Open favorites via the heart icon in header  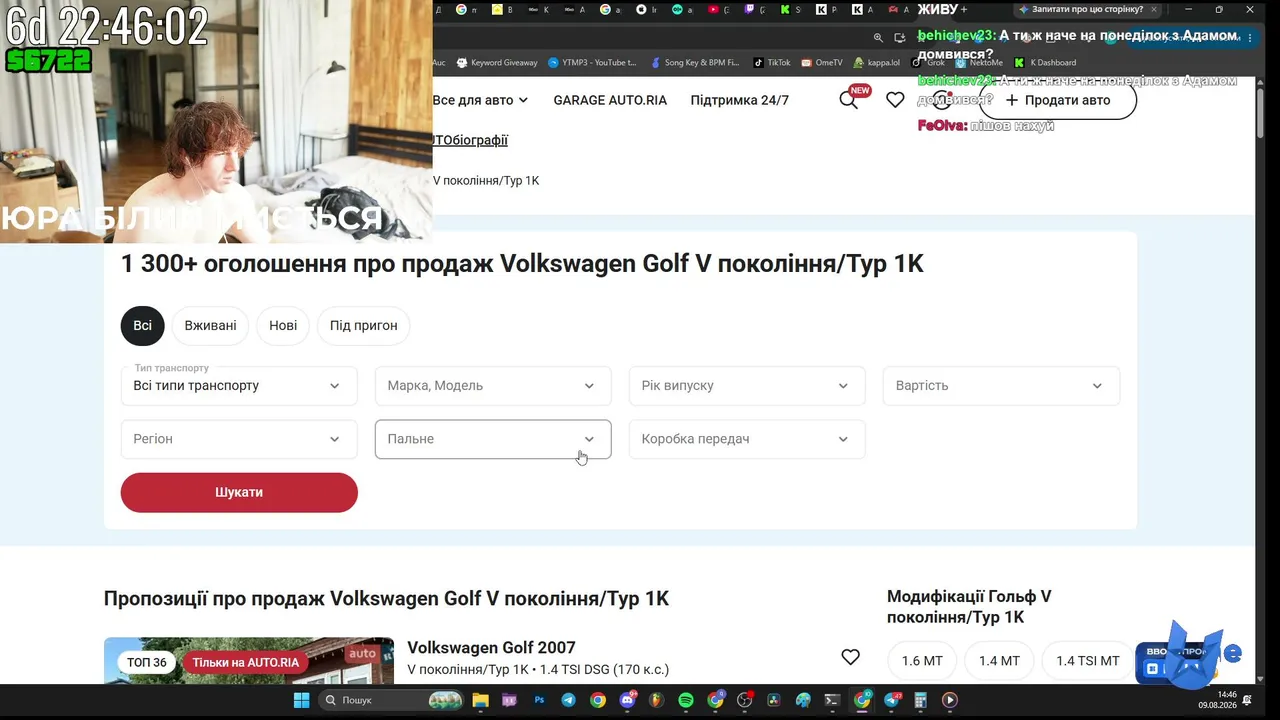895,100
